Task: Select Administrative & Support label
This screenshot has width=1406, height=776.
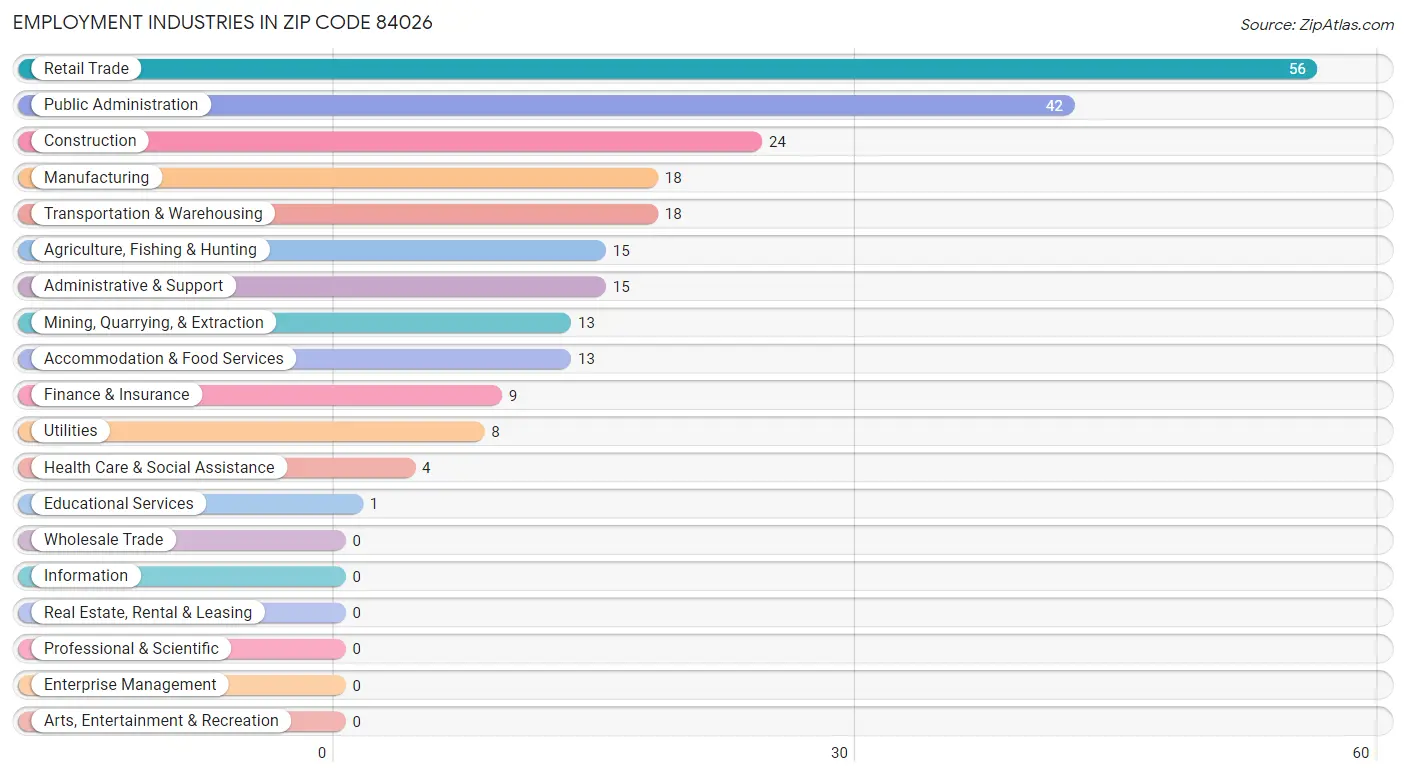Action: coord(134,285)
